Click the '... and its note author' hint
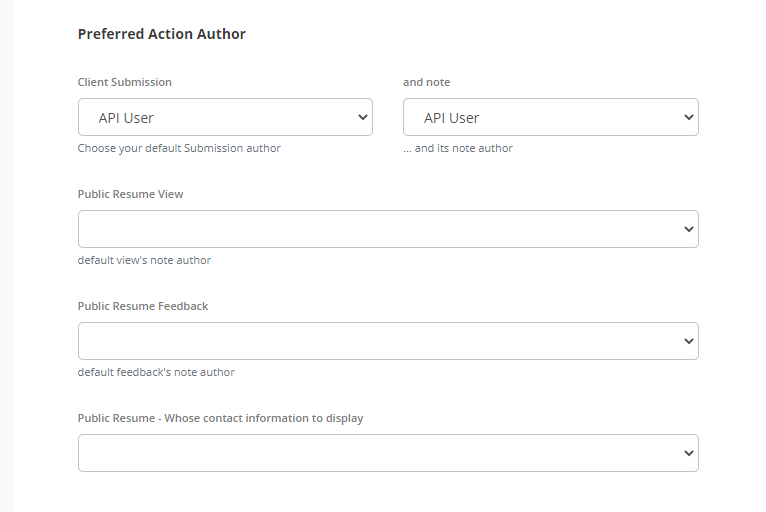The image size is (766, 512). [458, 148]
